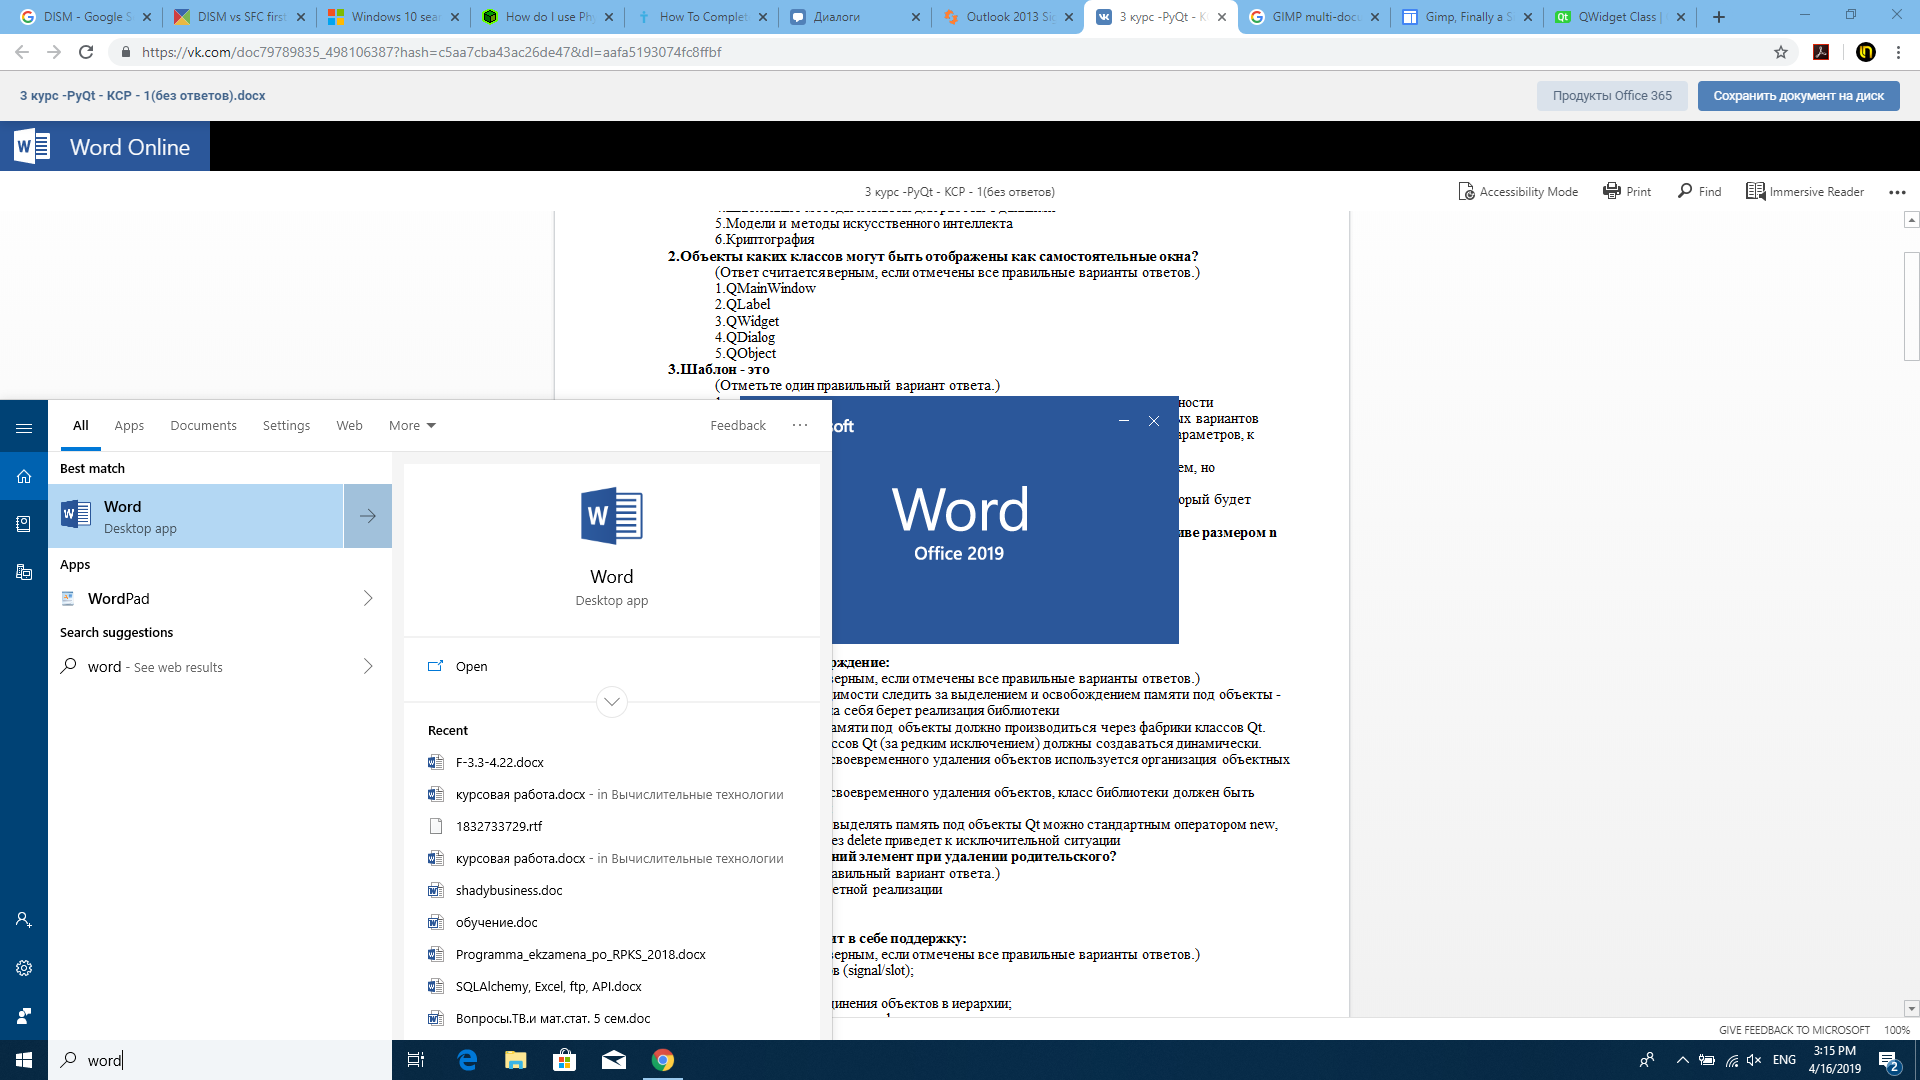
Task: Click scroll down arrow in document
Action: [x=1911, y=1008]
